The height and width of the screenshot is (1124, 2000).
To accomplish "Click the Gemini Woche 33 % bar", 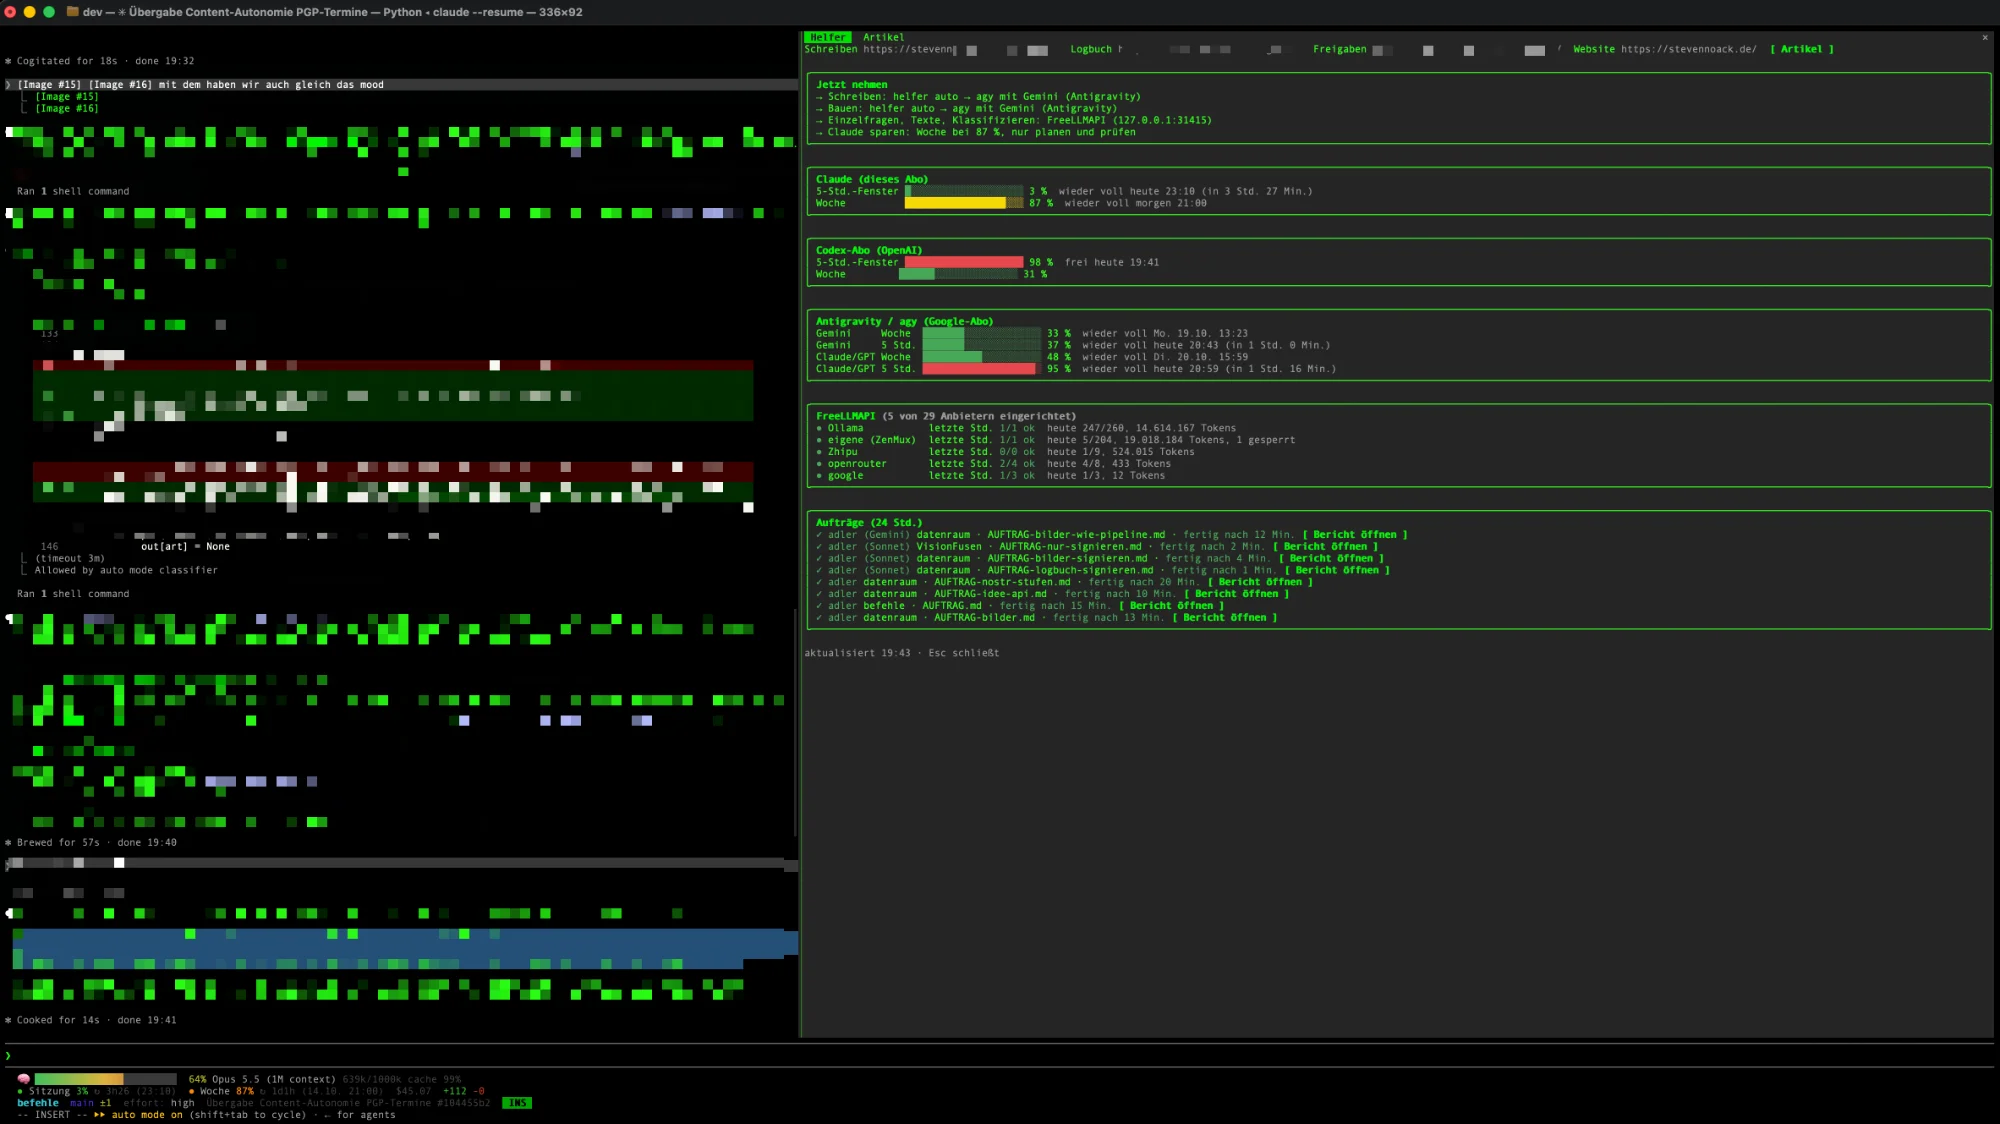I will click(x=980, y=333).
